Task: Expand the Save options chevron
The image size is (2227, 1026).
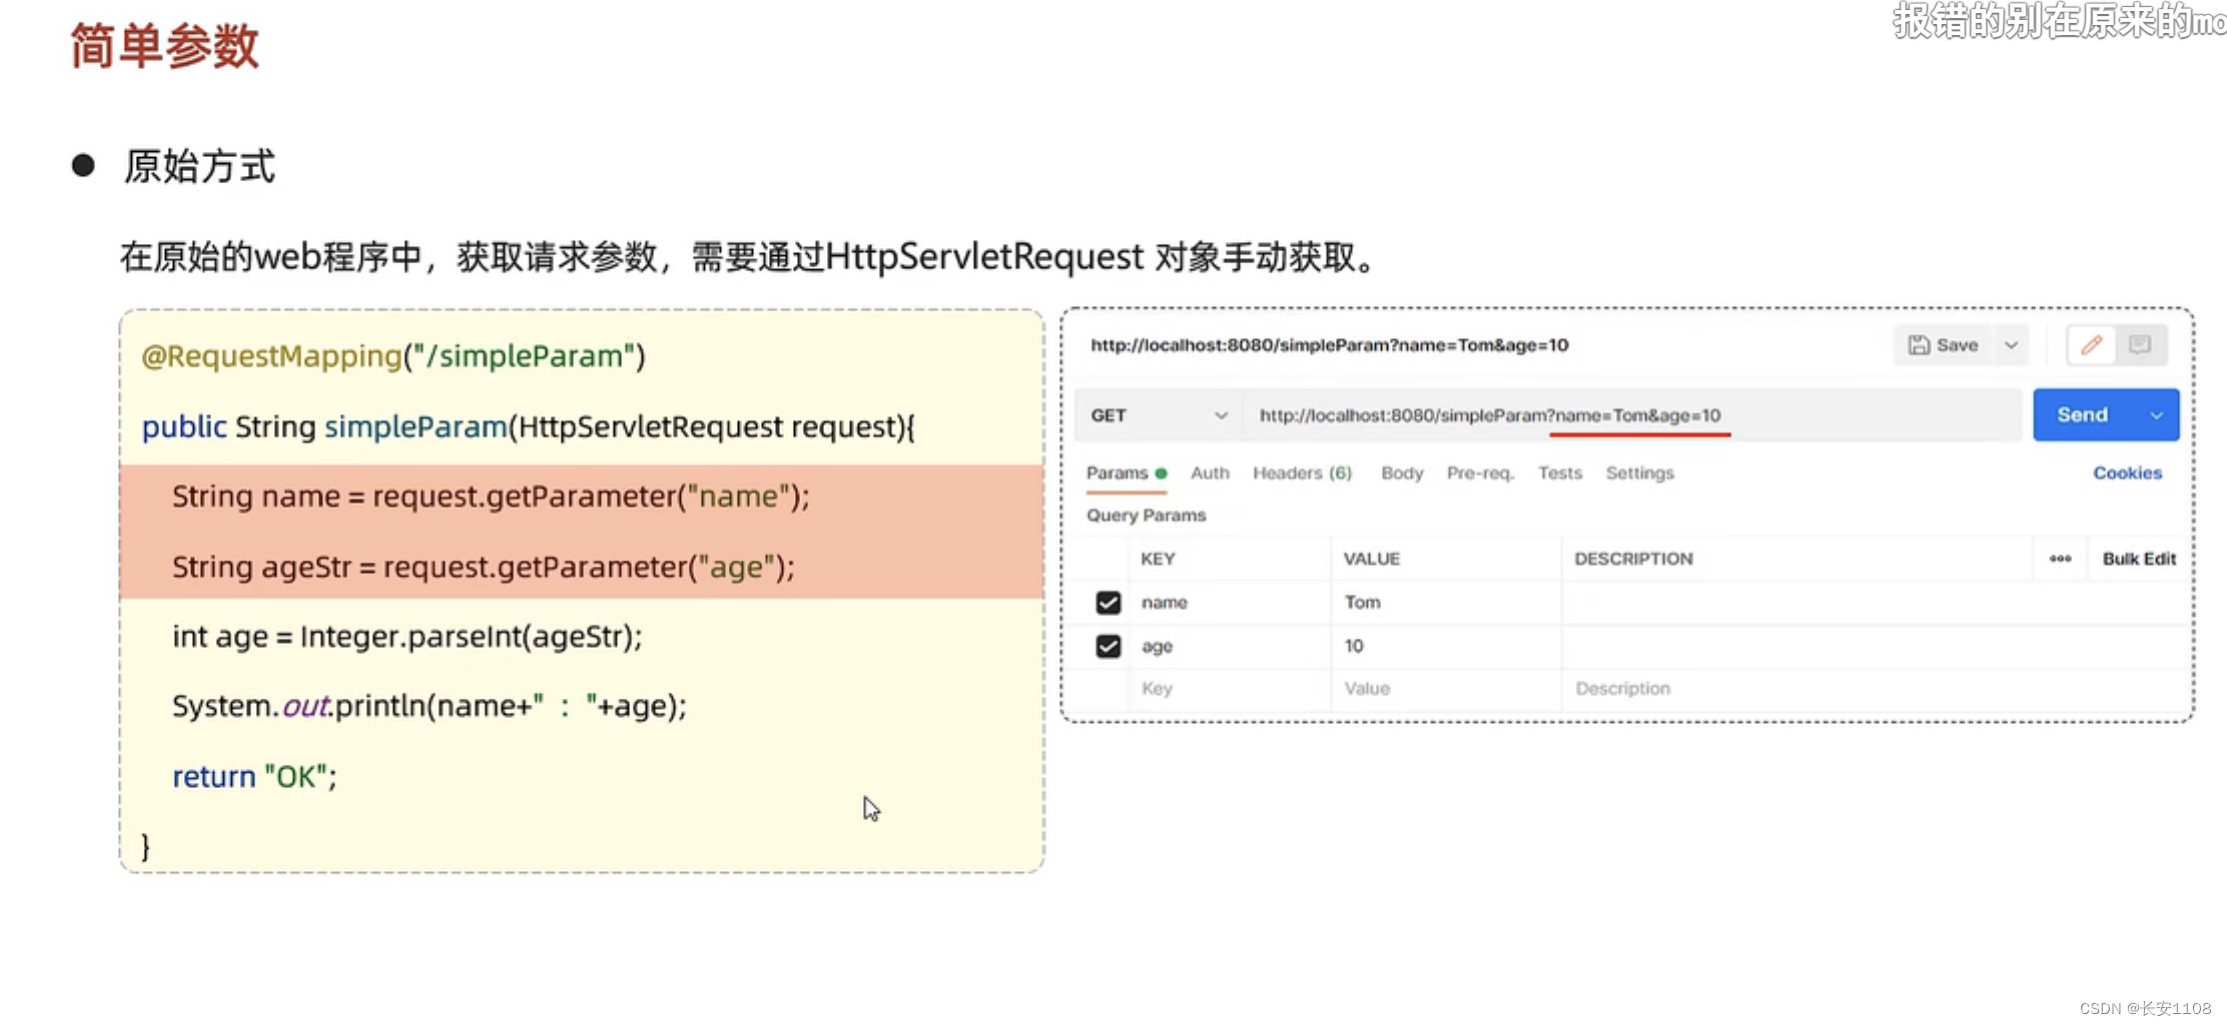Action: 2011,345
